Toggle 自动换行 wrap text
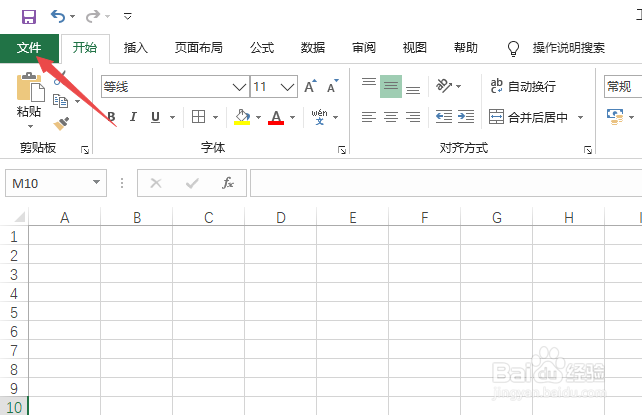This screenshot has width=642, height=415. coord(523,86)
